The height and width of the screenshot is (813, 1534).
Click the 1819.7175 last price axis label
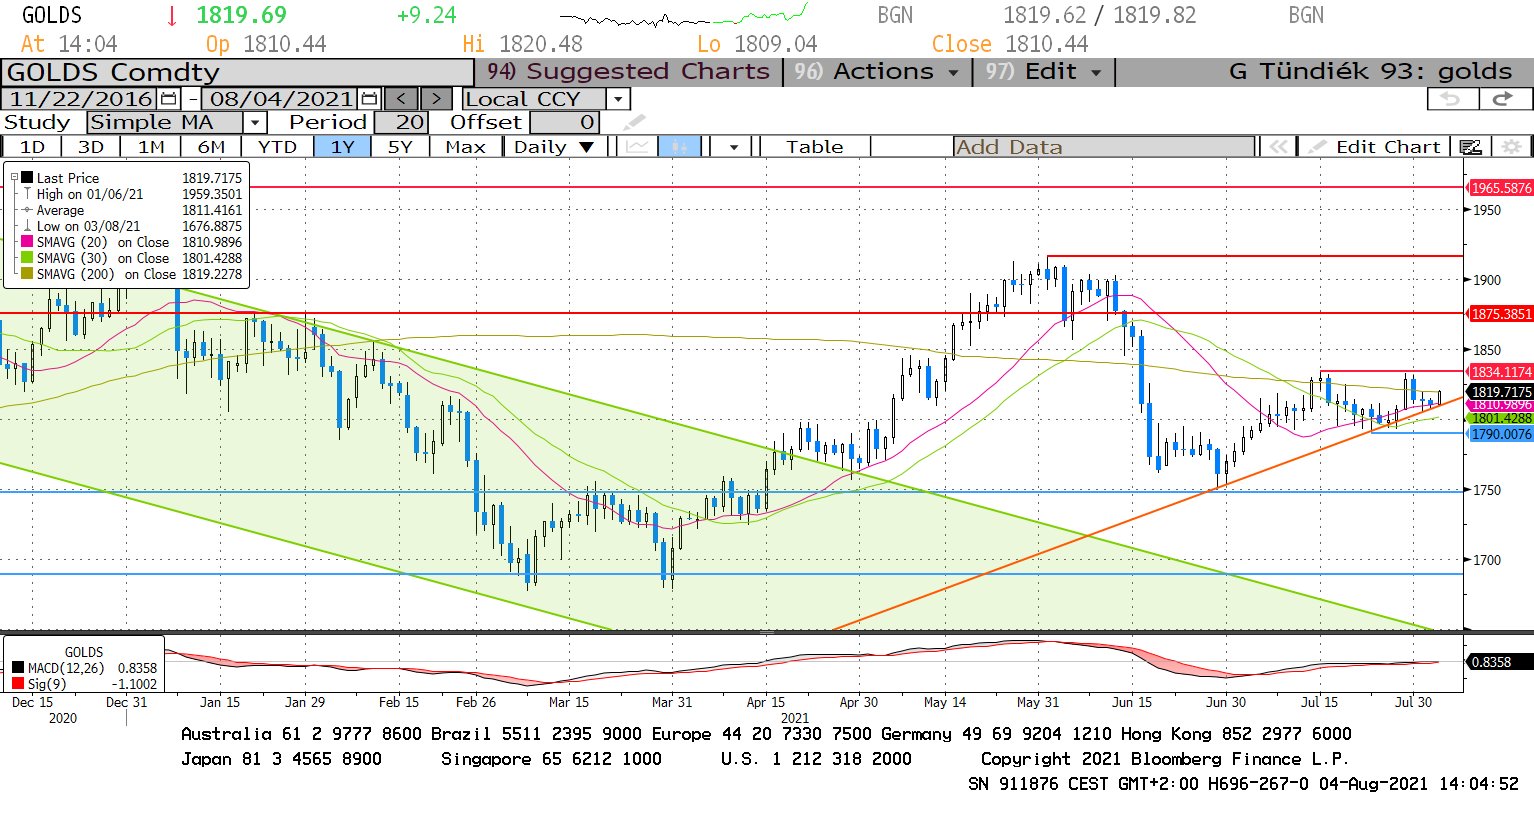1500,392
